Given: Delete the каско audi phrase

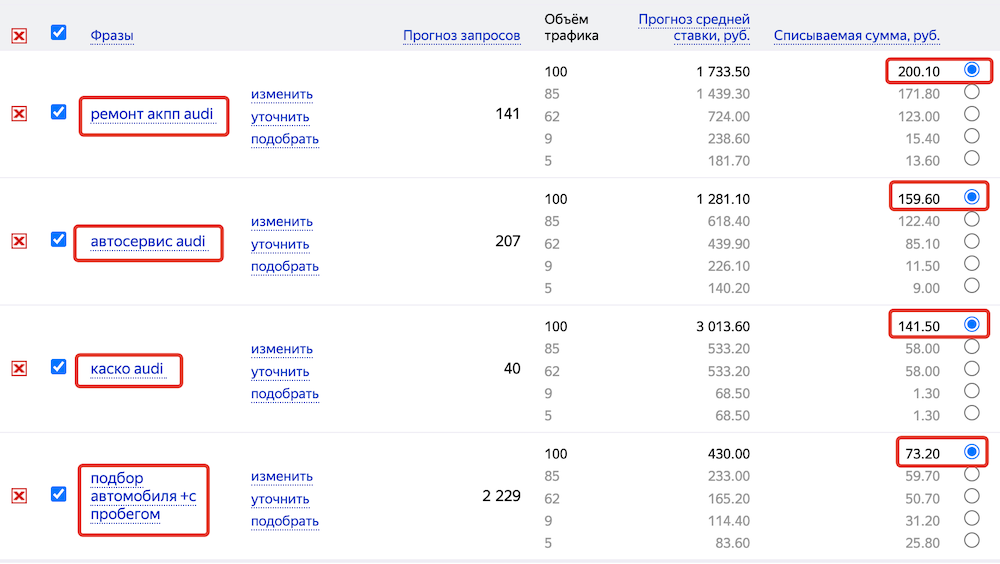Looking at the screenshot, I should (18, 368).
